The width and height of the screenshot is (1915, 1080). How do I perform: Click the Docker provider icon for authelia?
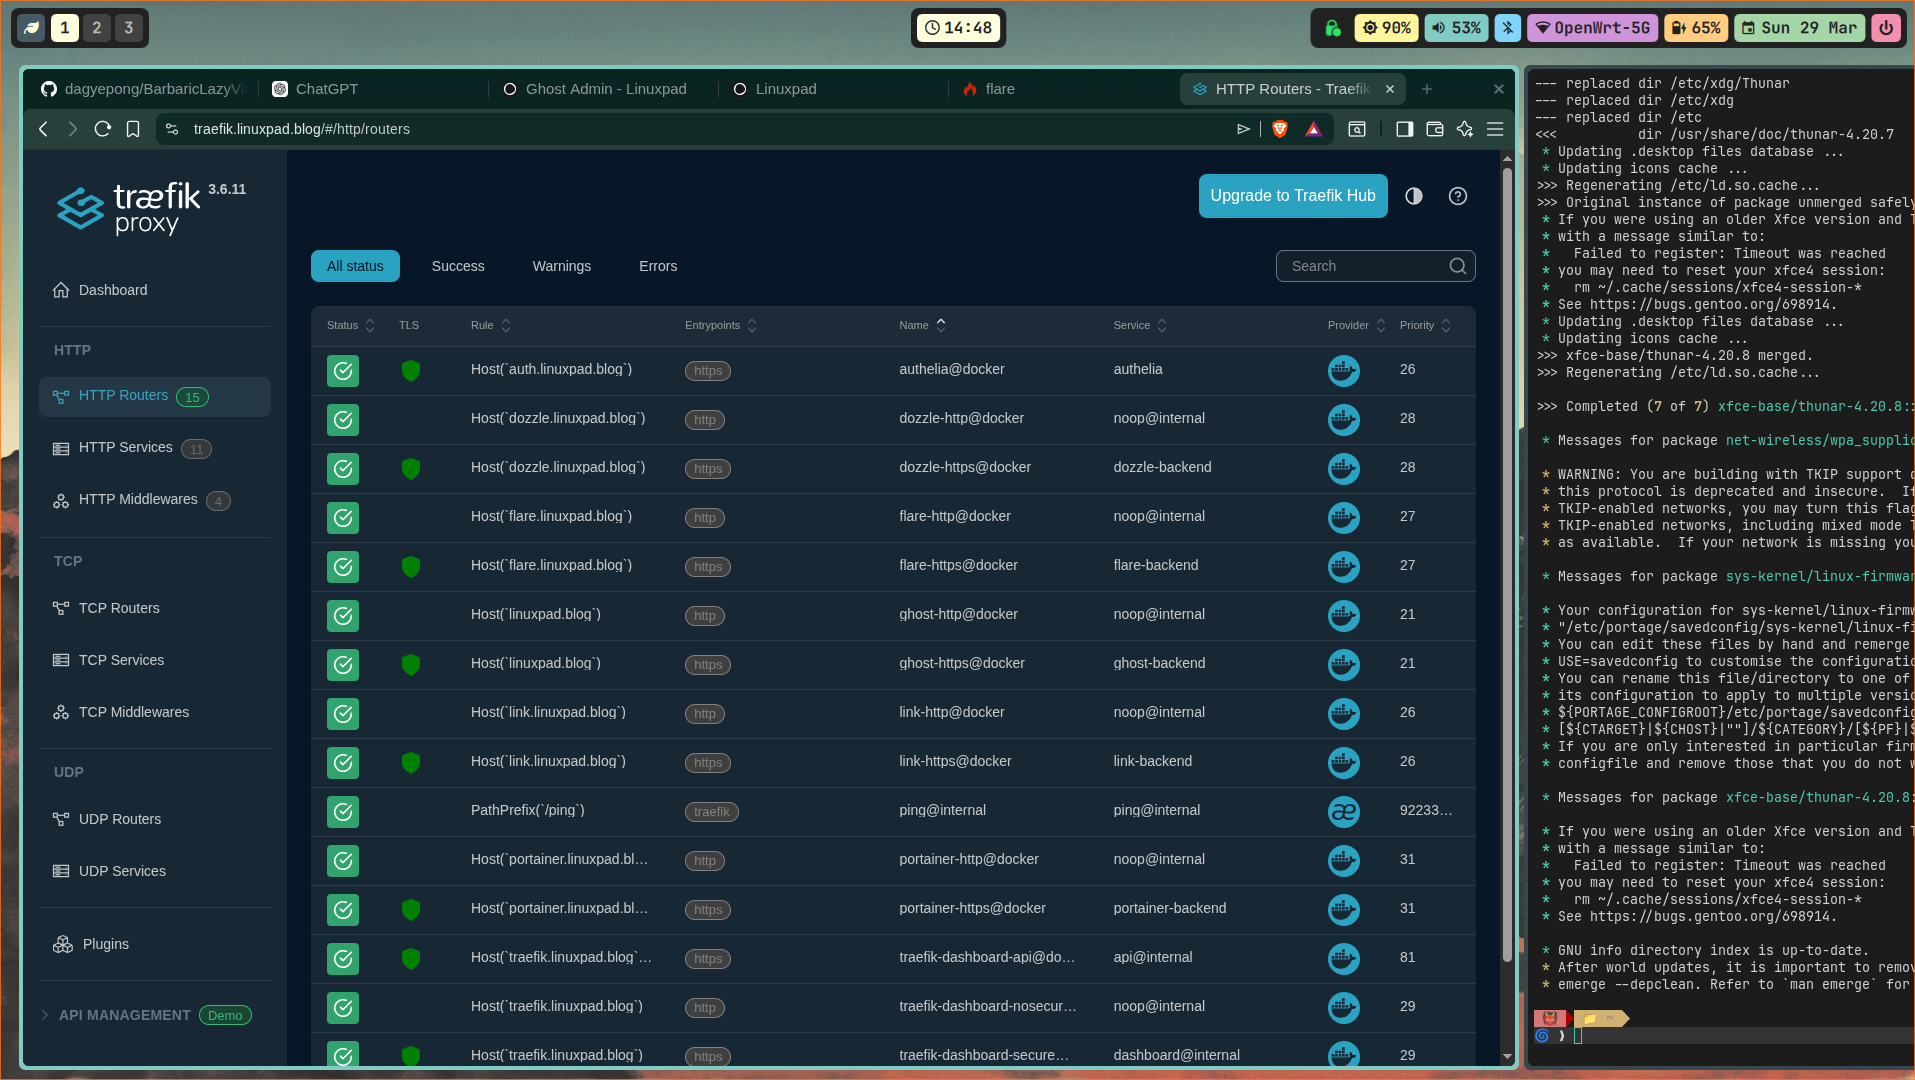1343,370
